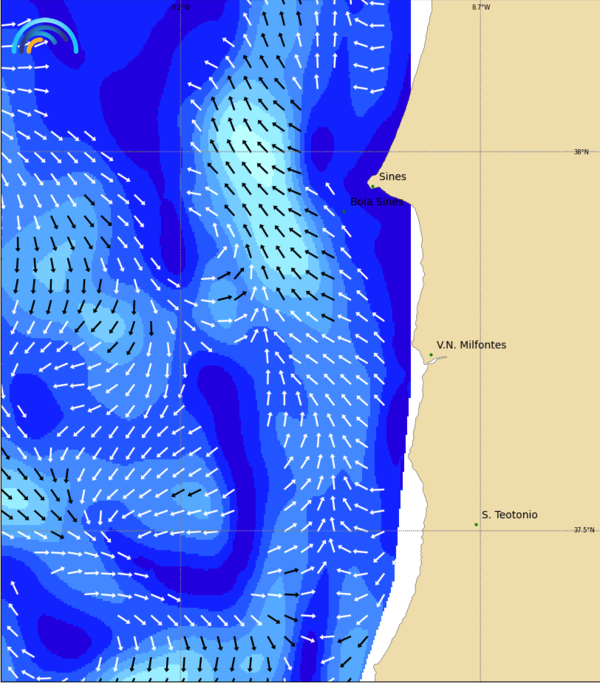Click the 38°N latitude label
600x683 pixels.
click(581, 152)
